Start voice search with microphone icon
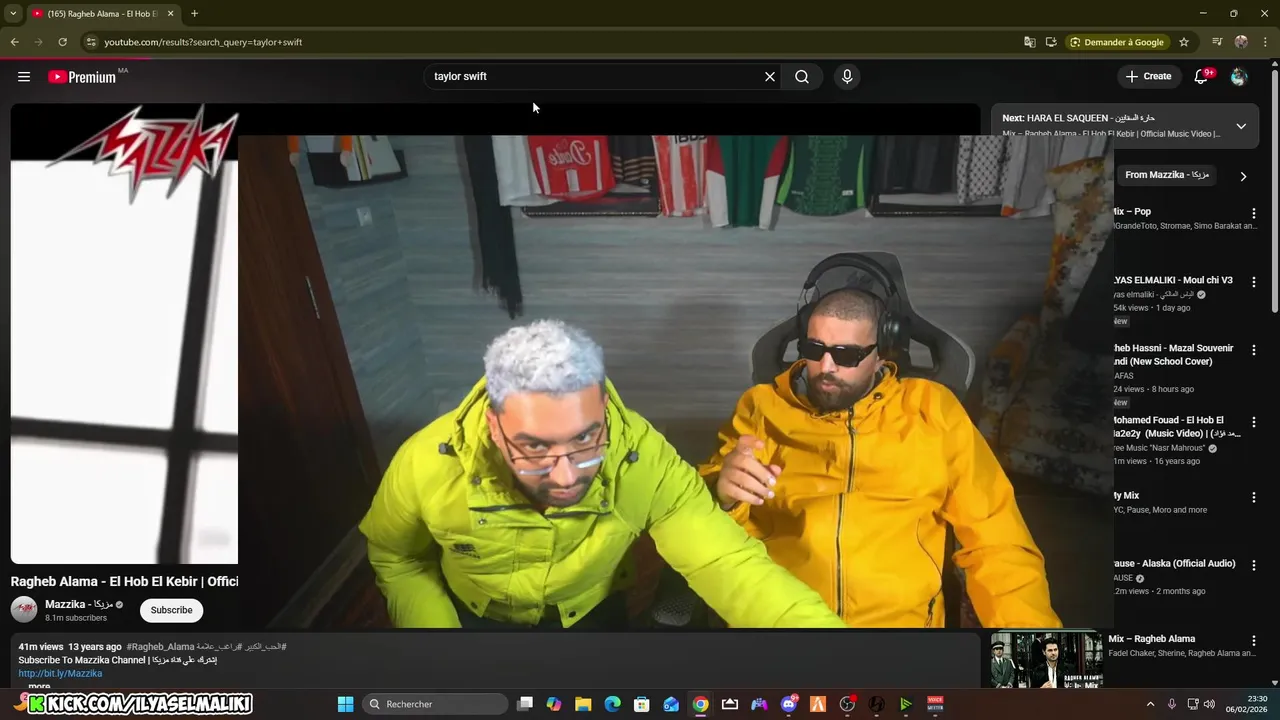The image size is (1280, 720). (x=847, y=77)
